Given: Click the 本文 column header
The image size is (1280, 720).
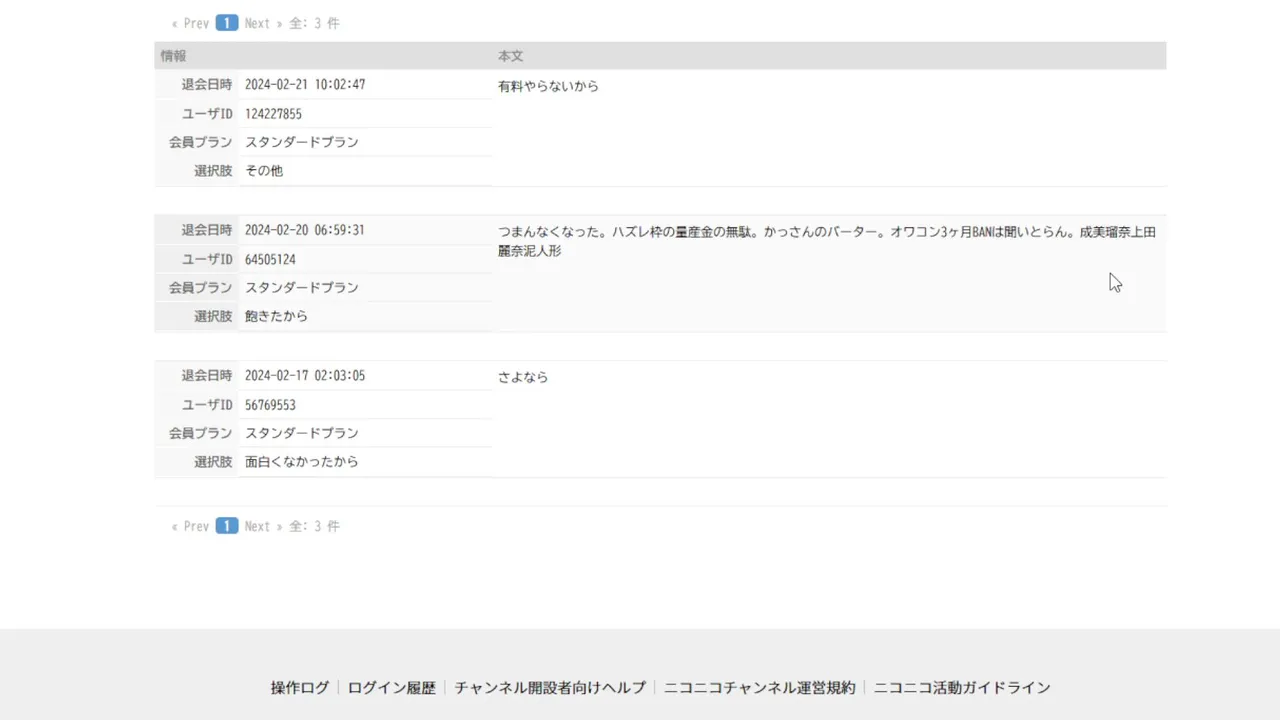Looking at the screenshot, I should pyautogui.click(x=511, y=56).
